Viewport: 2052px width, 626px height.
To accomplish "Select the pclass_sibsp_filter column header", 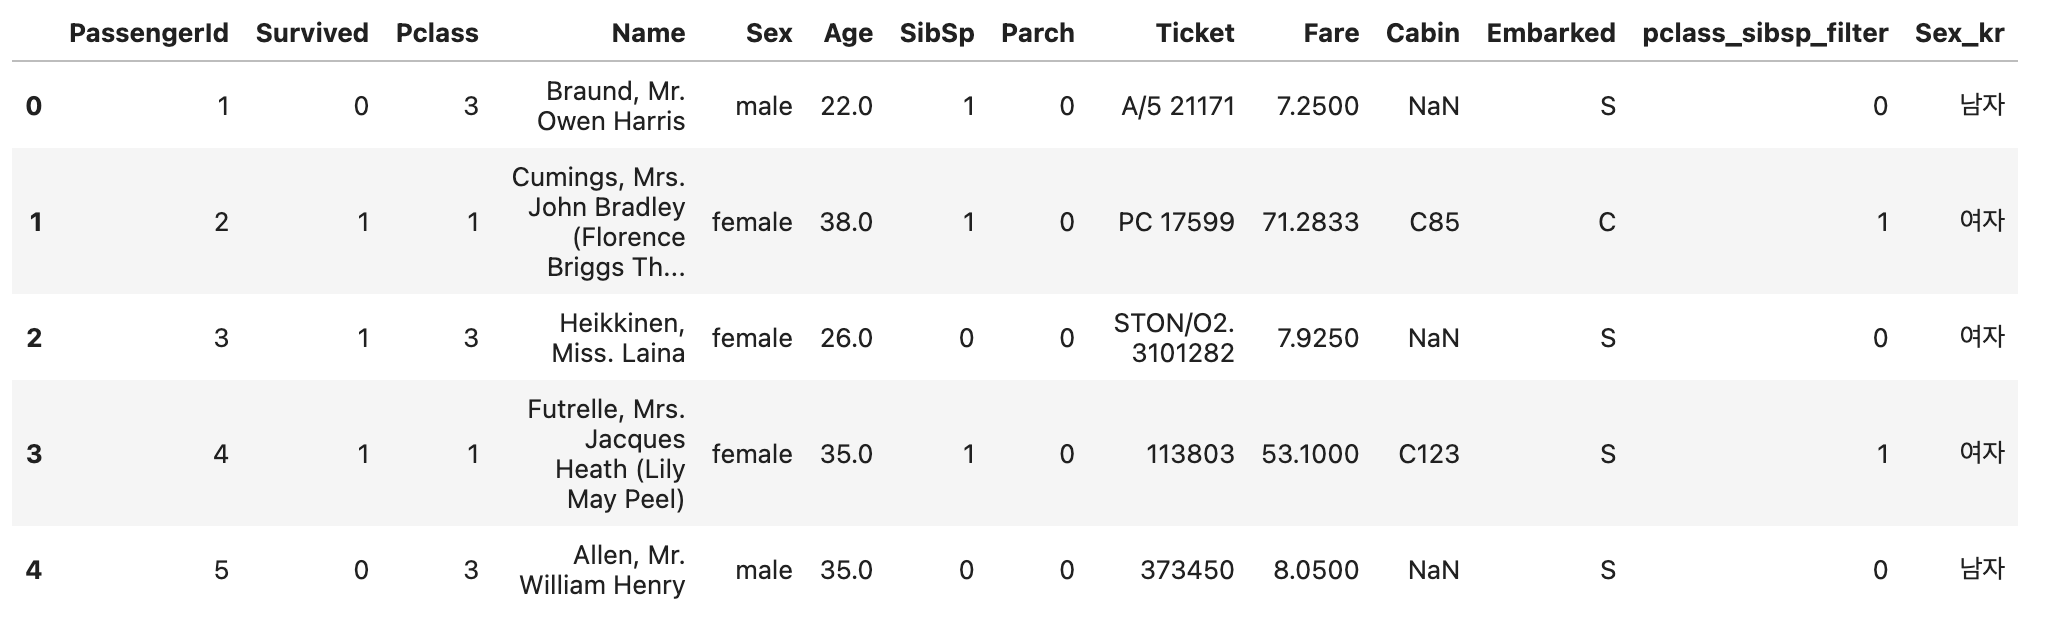I will point(1765,33).
